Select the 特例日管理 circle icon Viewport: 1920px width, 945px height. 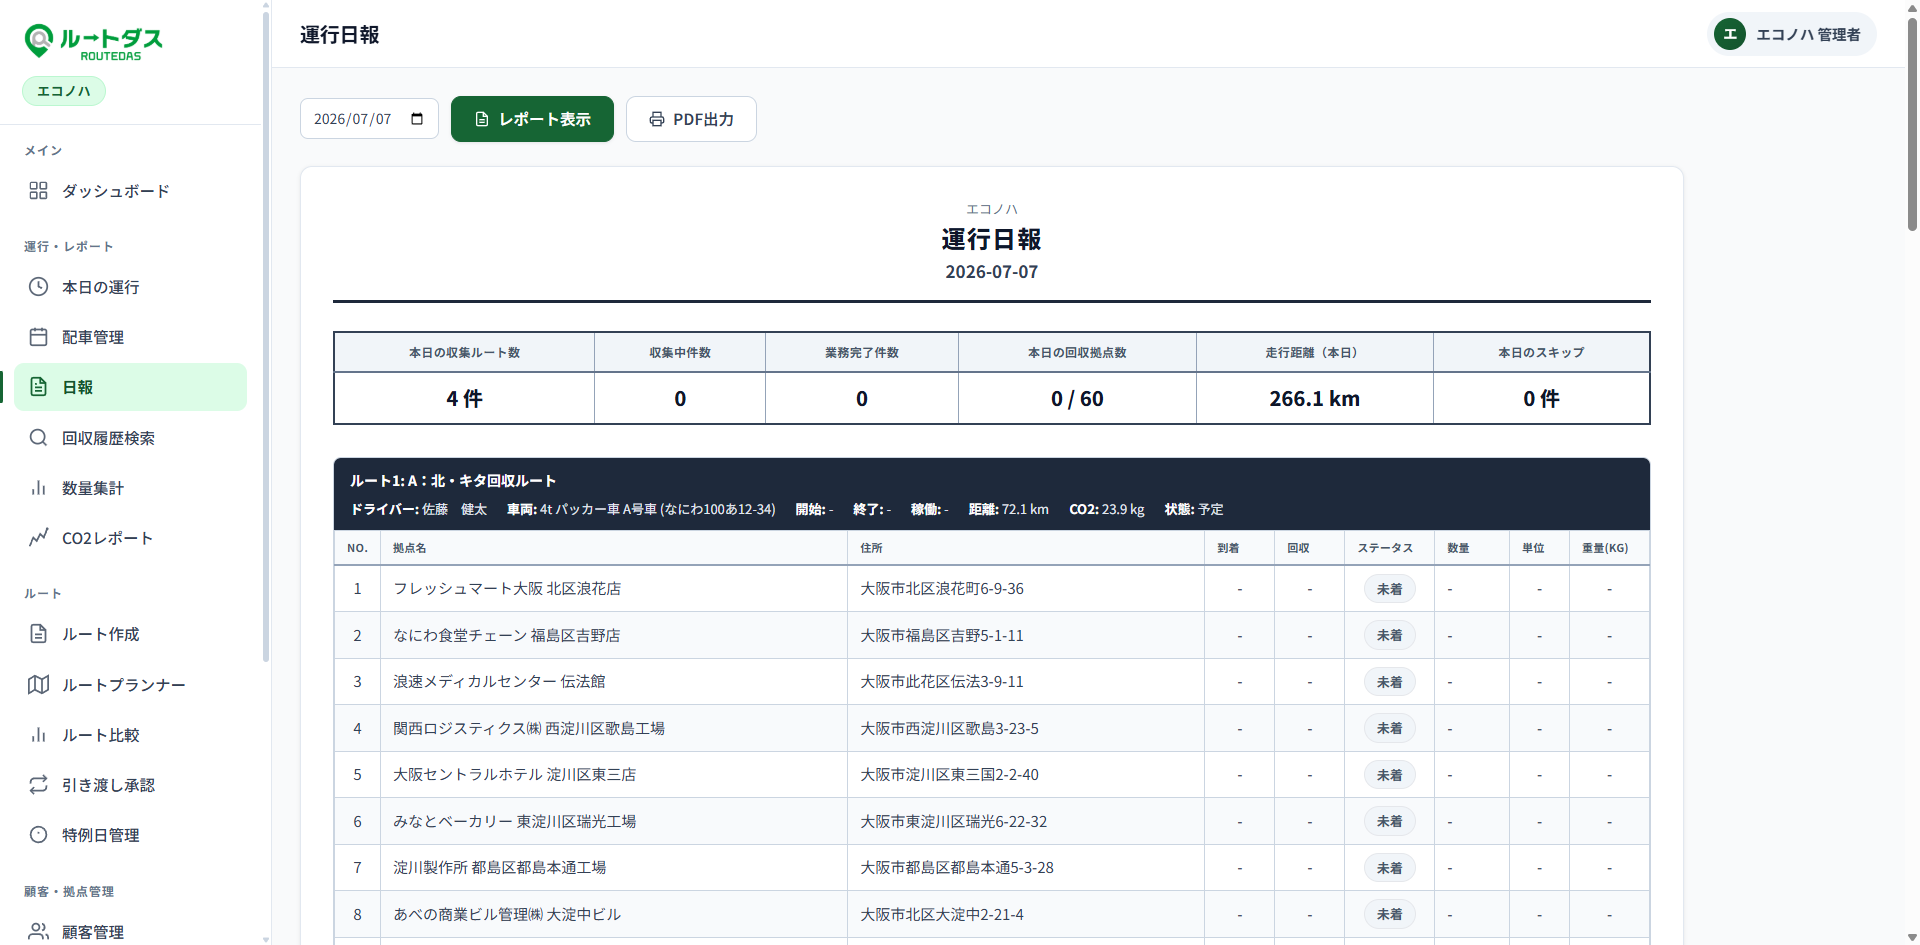tap(38, 835)
